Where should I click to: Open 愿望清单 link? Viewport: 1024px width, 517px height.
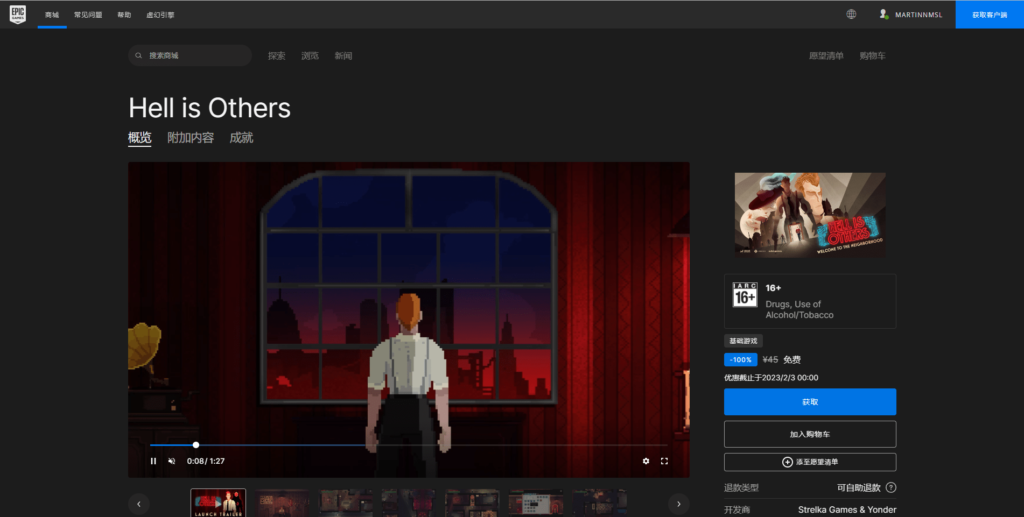pyautogui.click(x=826, y=56)
